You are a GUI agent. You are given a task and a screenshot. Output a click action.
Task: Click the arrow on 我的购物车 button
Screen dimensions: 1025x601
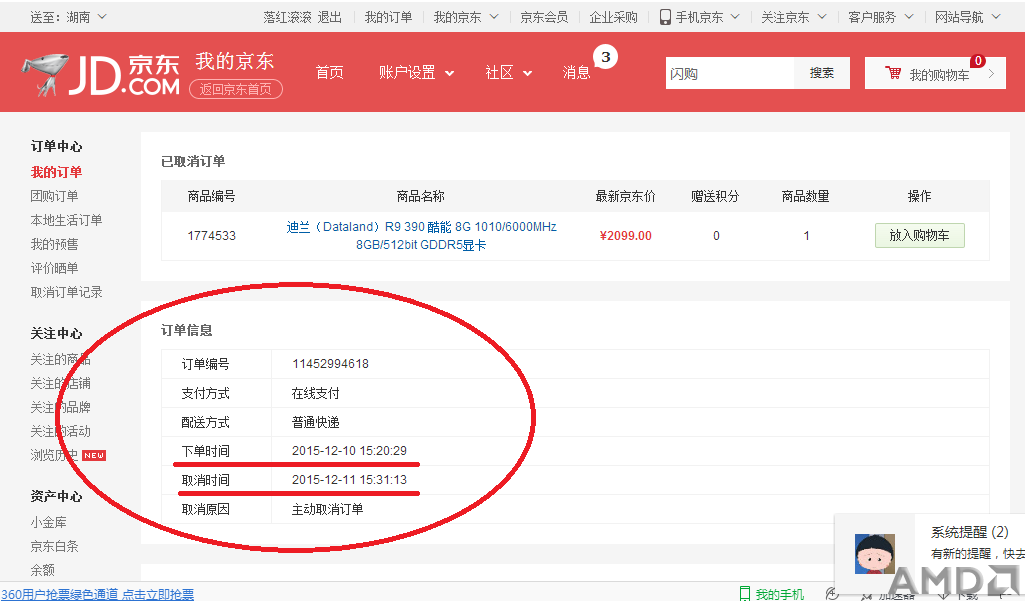point(991,74)
